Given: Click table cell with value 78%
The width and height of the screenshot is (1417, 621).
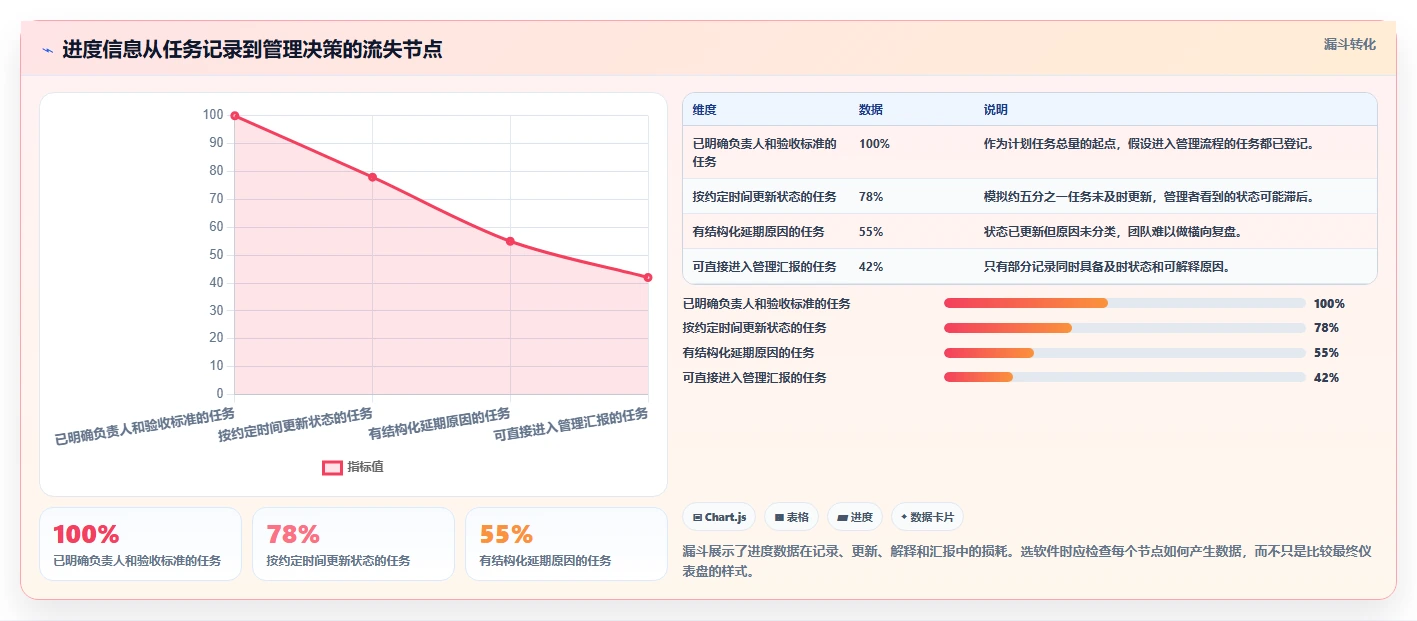Looking at the screenshot, I should (x=870, y=197).
